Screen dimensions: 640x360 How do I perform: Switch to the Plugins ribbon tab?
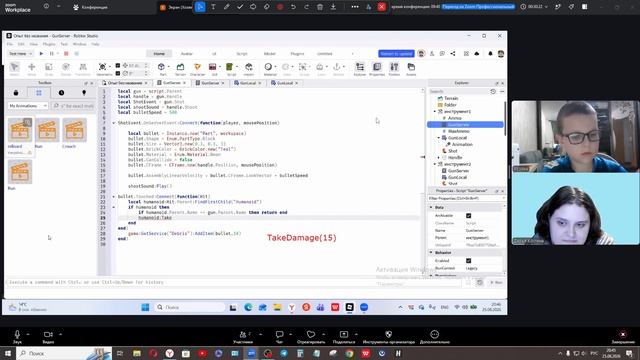297,53
